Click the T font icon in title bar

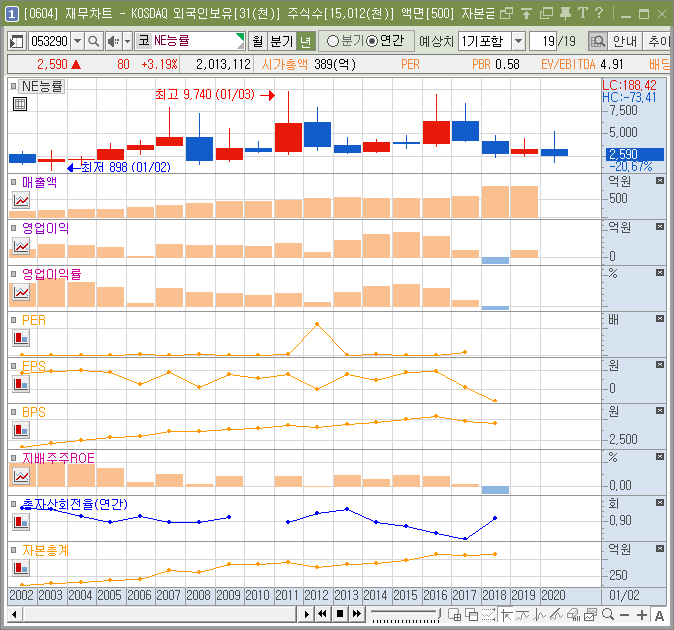[583, 13]
